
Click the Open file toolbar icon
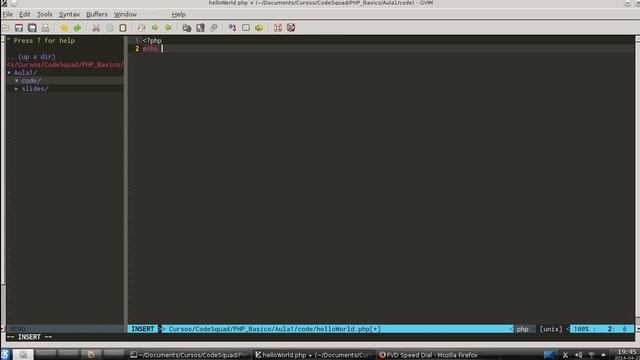tap(6, 28)
